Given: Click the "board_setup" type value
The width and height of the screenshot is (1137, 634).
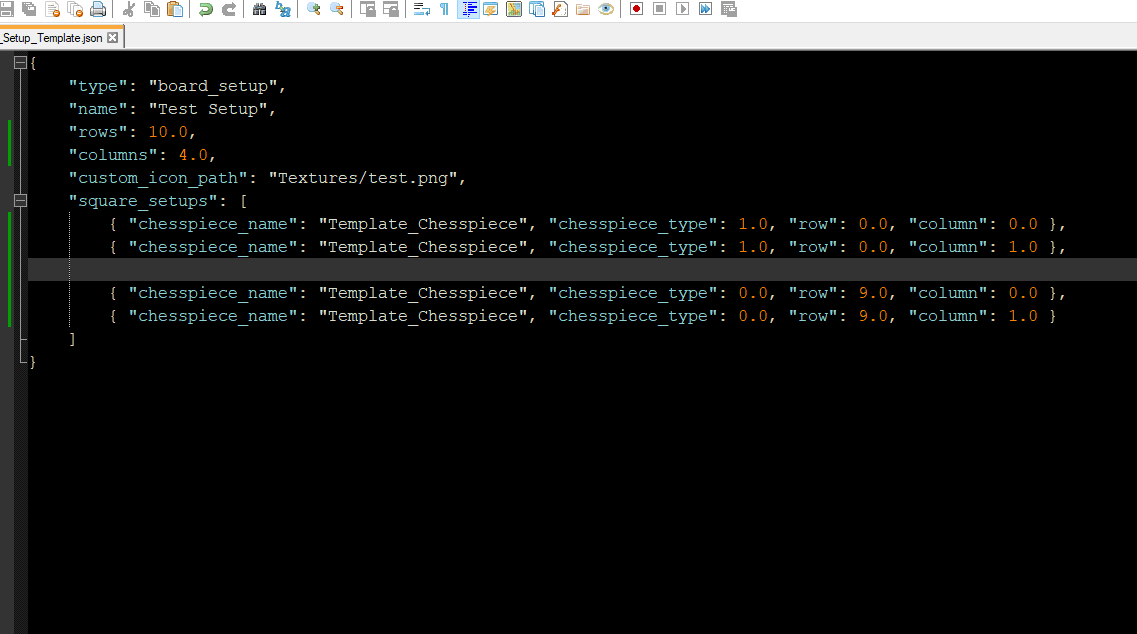Looking at the screenshot, I should click(x=212, y=86).
